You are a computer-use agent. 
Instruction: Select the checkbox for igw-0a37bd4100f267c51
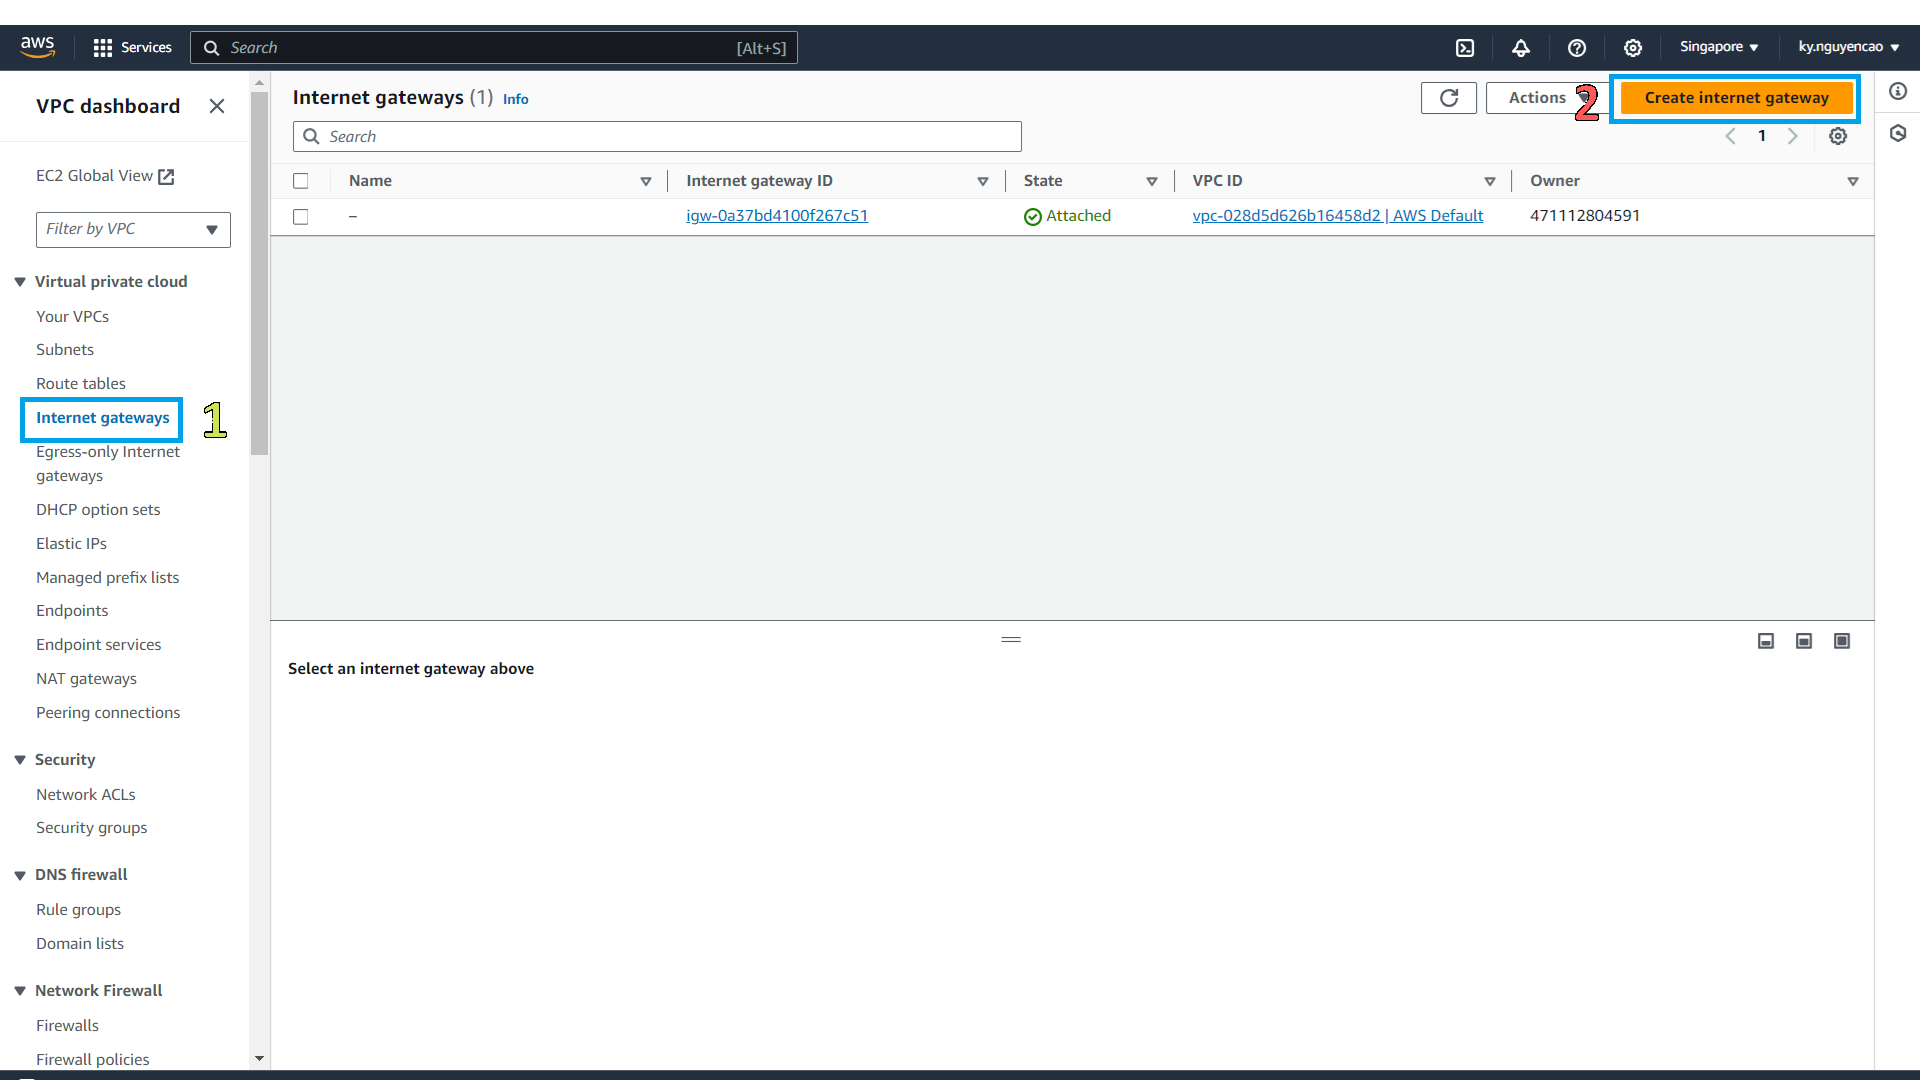pyautogui.click(x=301, y=215)
